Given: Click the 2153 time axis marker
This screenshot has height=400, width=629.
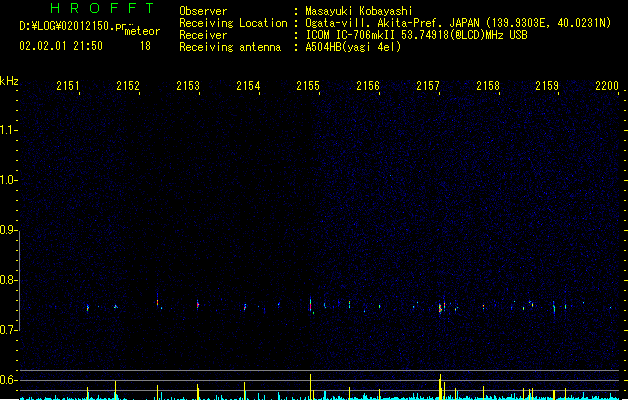Looking at the screenshot, I should click(188, 85).
